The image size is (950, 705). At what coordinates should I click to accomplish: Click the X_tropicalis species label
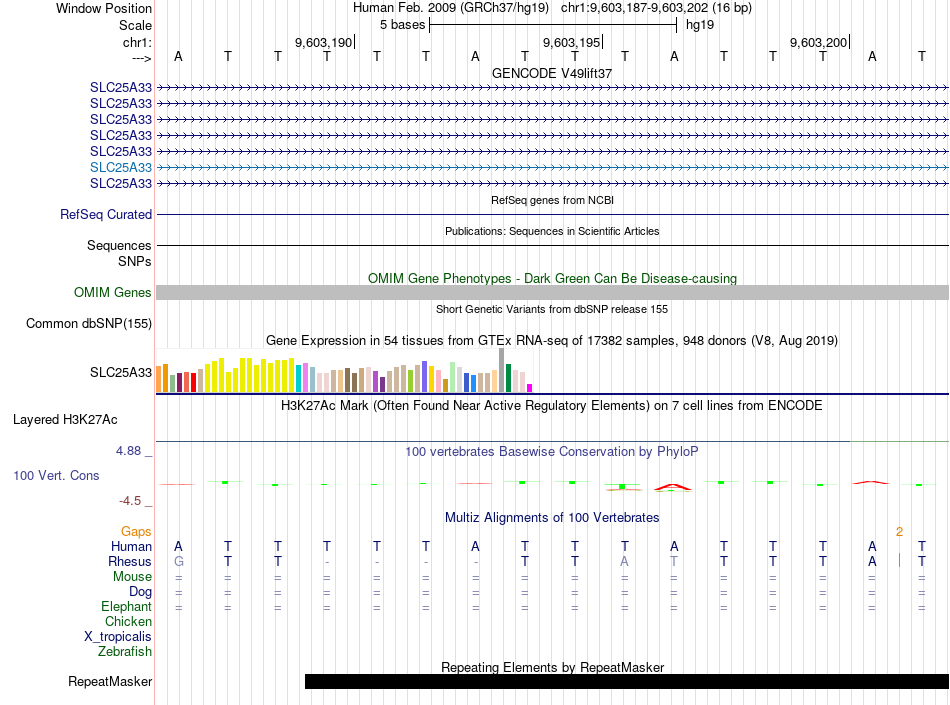118,637
